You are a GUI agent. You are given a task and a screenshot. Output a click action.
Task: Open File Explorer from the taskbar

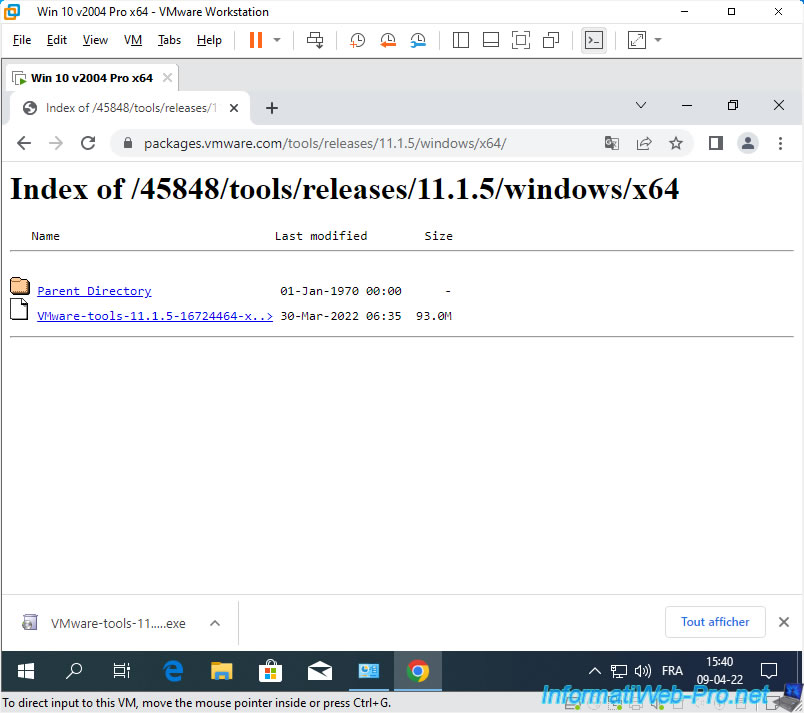coord(222,670)
